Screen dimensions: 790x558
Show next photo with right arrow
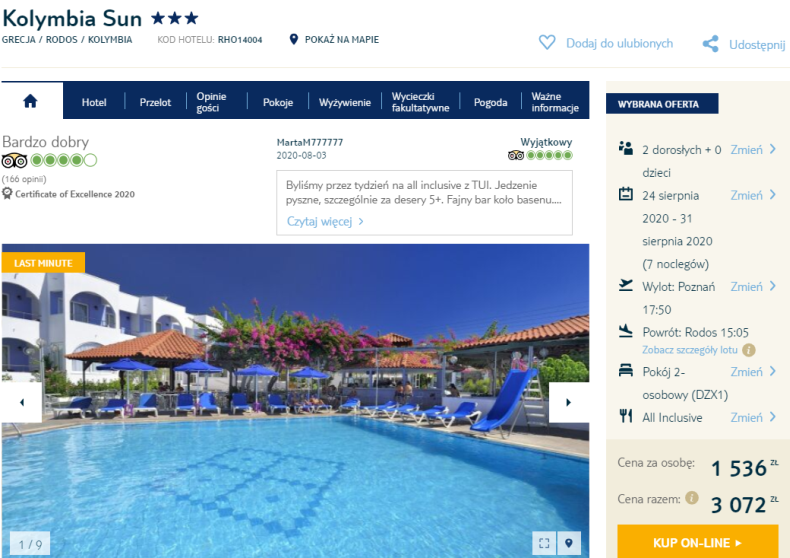click(569, 402)
